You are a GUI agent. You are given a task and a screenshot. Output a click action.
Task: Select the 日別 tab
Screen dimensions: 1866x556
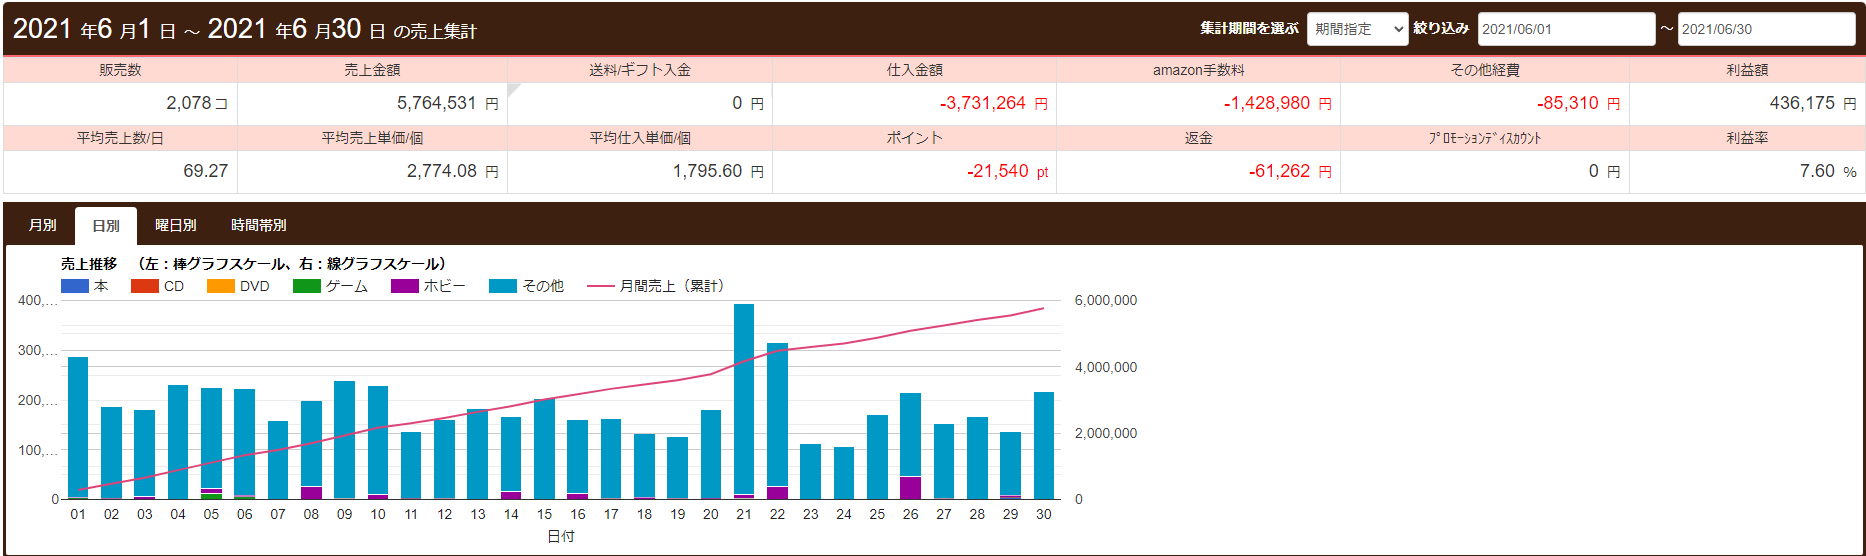(x=106, y=225)
